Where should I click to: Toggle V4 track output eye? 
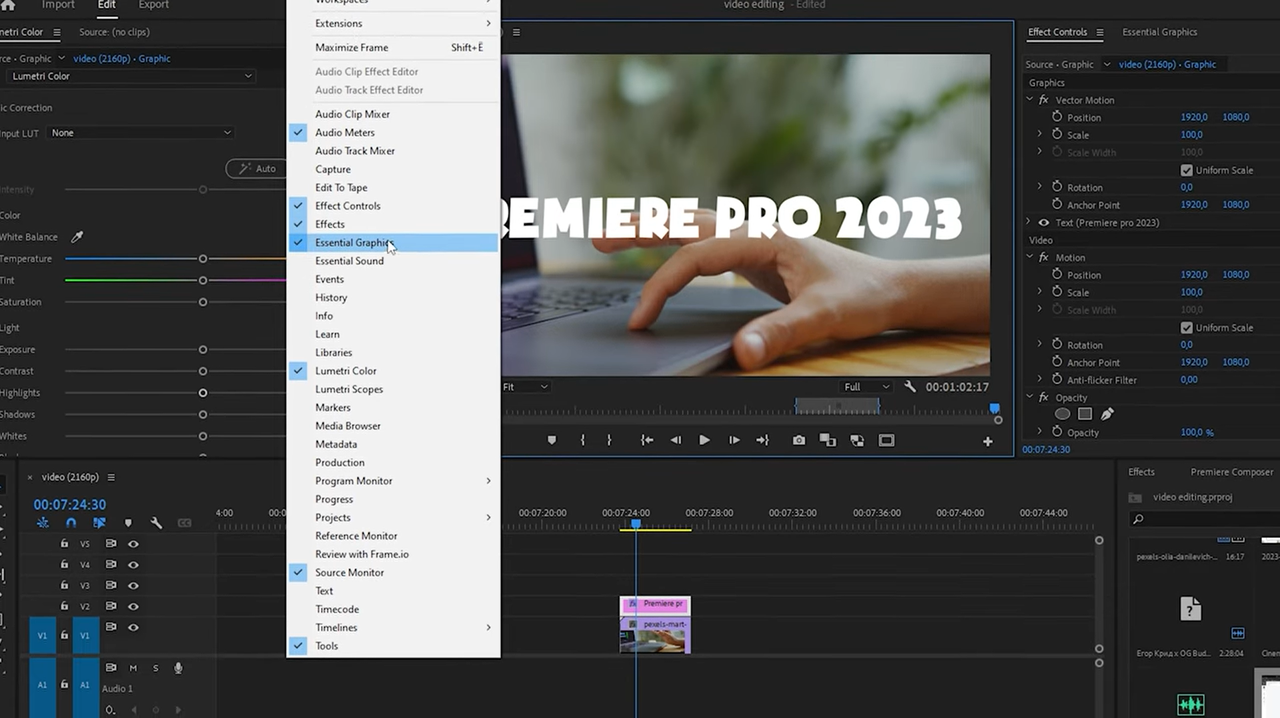[133, 565]
